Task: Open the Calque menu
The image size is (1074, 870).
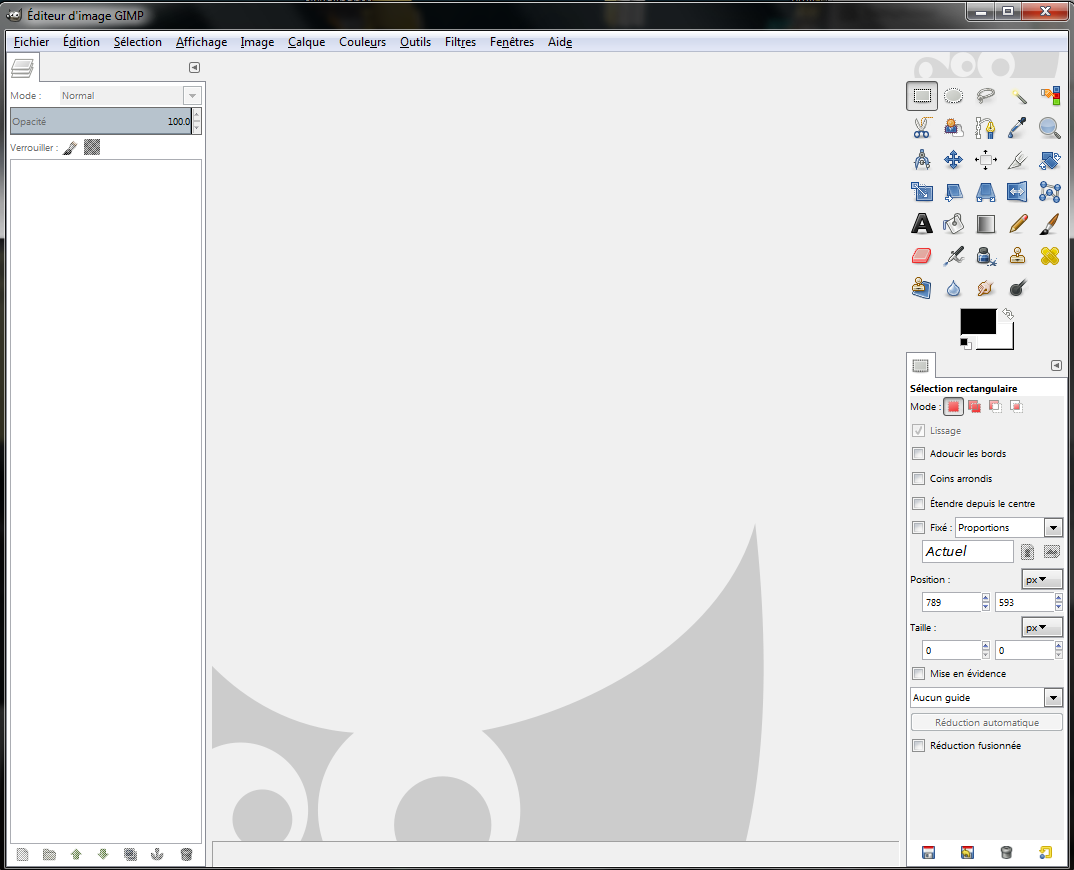Action: (306, 42)
